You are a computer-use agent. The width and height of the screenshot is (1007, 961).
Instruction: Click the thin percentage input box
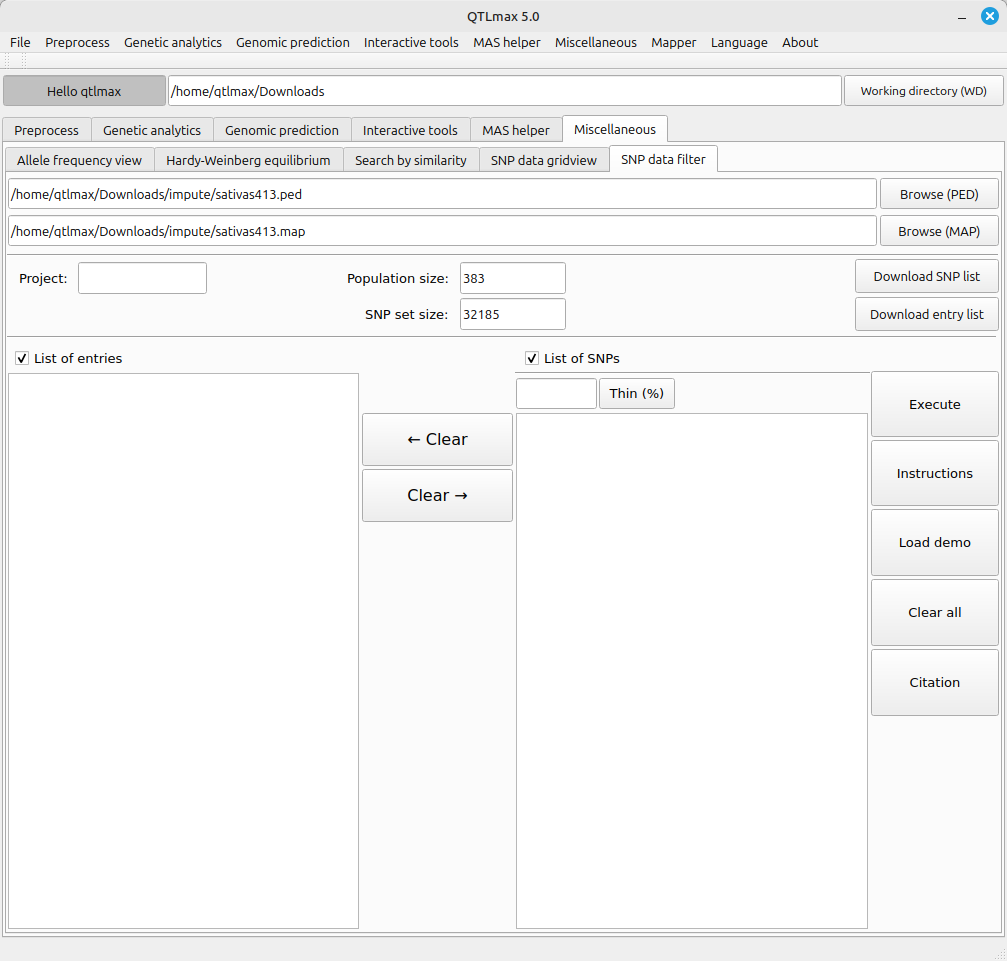(556, 393)
